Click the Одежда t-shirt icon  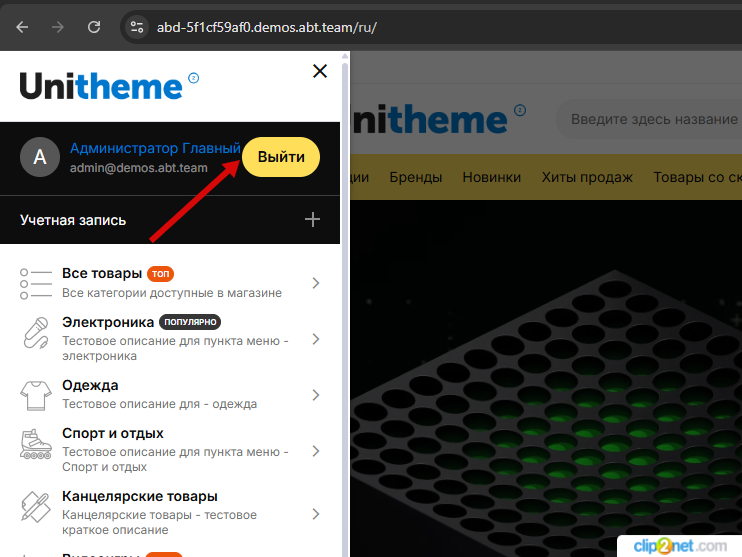tap(36, 396)
